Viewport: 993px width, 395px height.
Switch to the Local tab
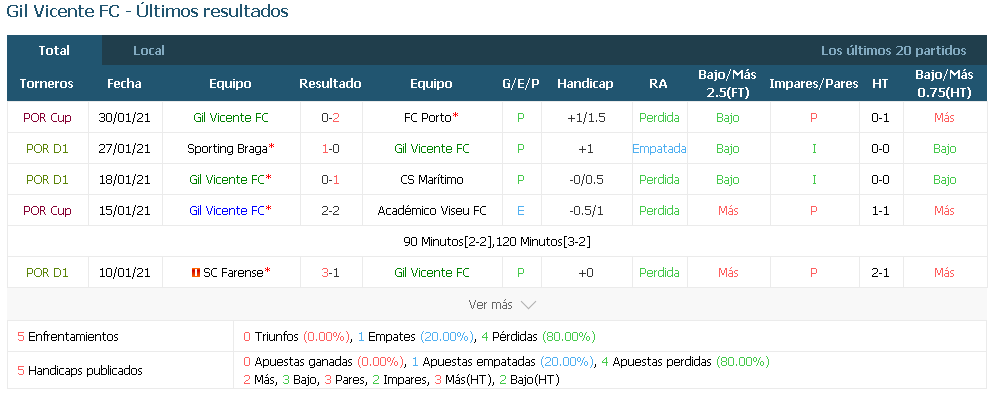[149, 51]
